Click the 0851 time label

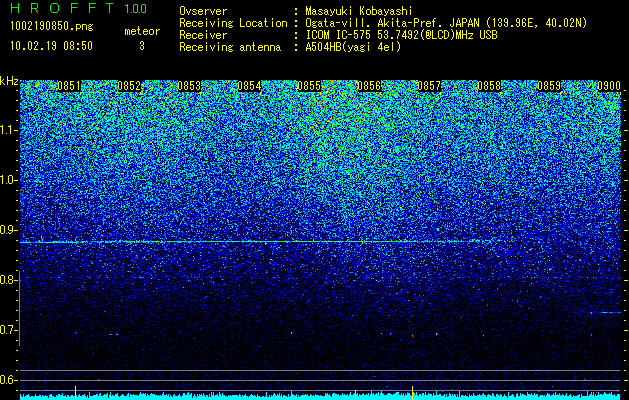[69, 86]
